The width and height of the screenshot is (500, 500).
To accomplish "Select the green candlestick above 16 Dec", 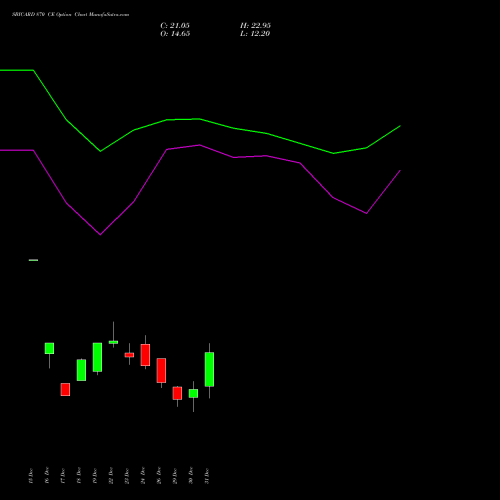I will [49, 348].
